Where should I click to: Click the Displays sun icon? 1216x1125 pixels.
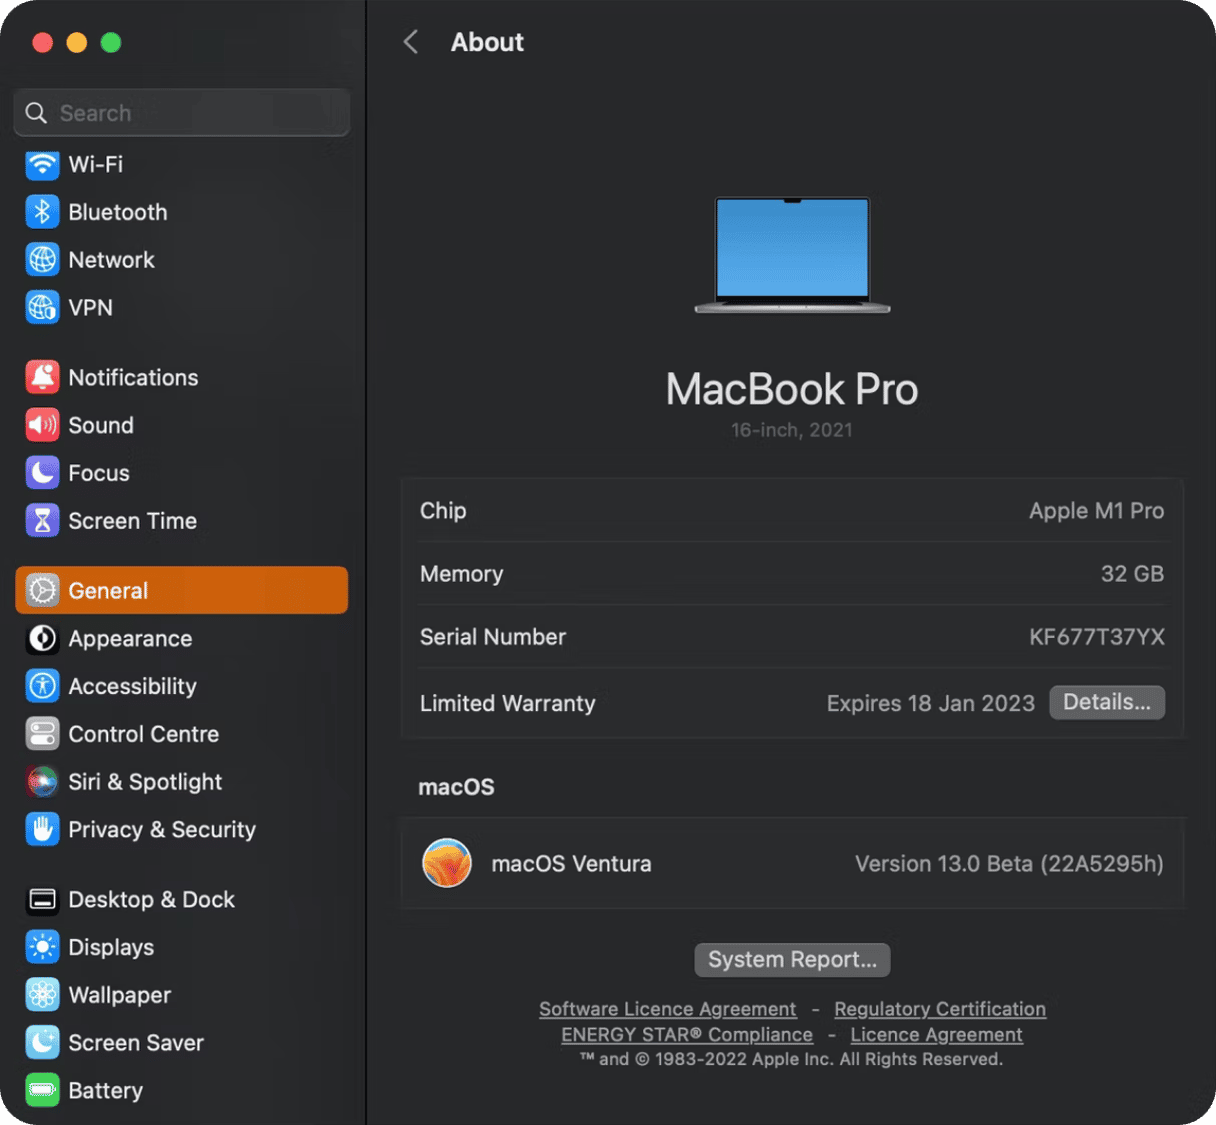42,947
